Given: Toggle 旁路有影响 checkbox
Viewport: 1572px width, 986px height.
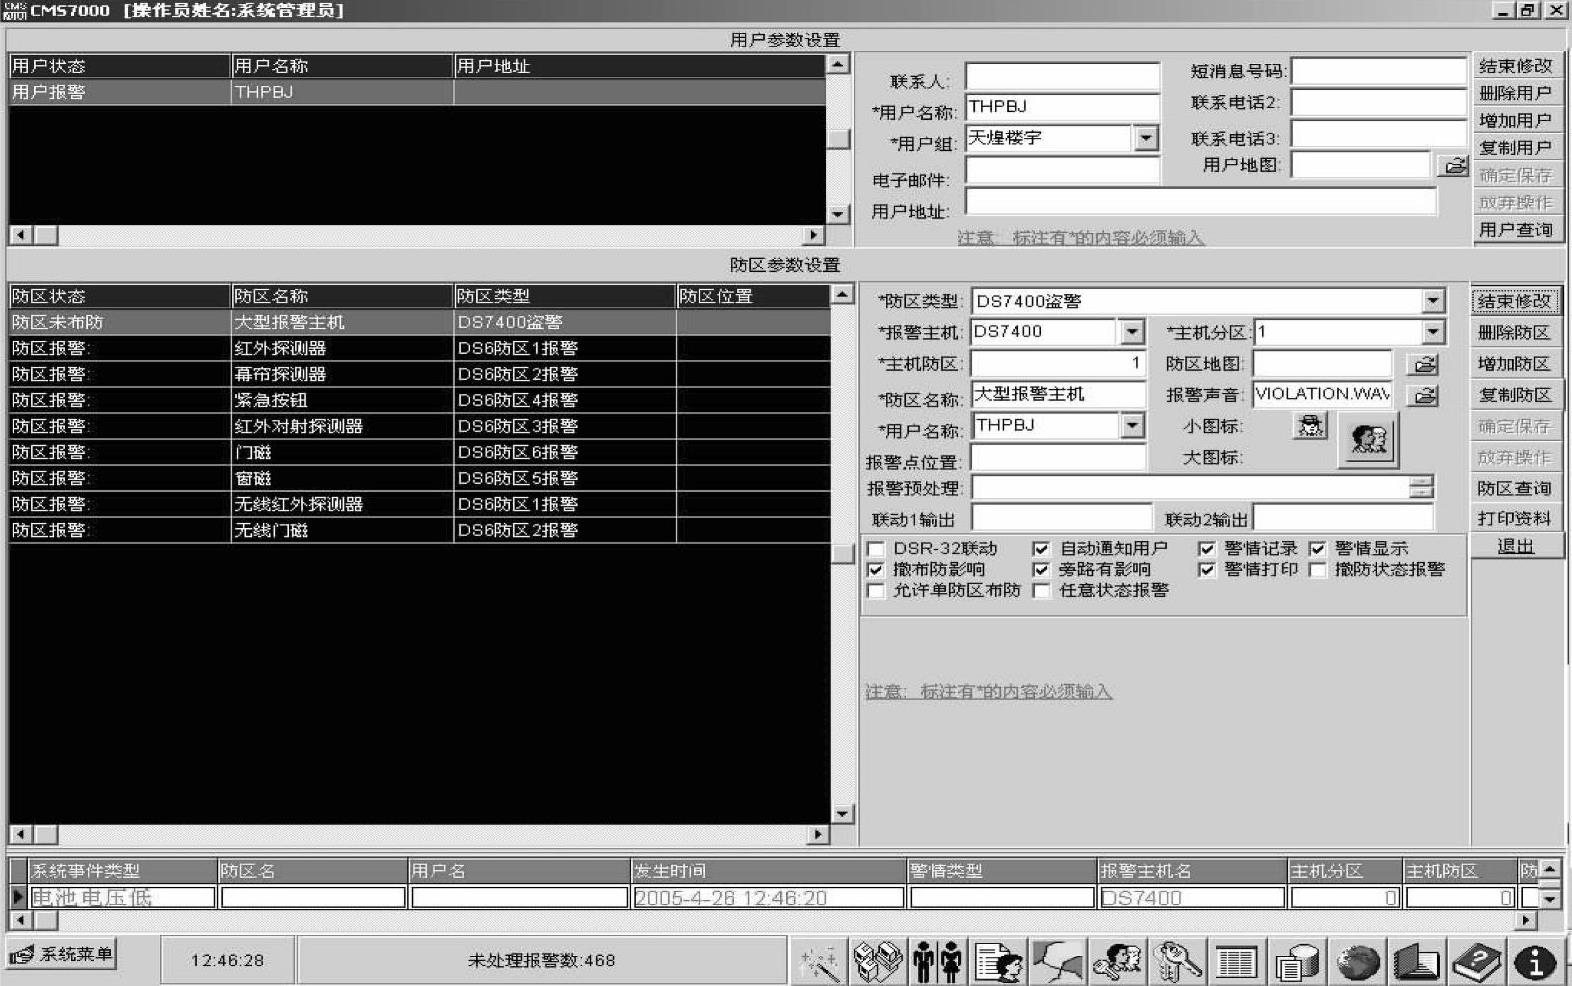Looking at the screenshot, I should tap(1041, 570).
